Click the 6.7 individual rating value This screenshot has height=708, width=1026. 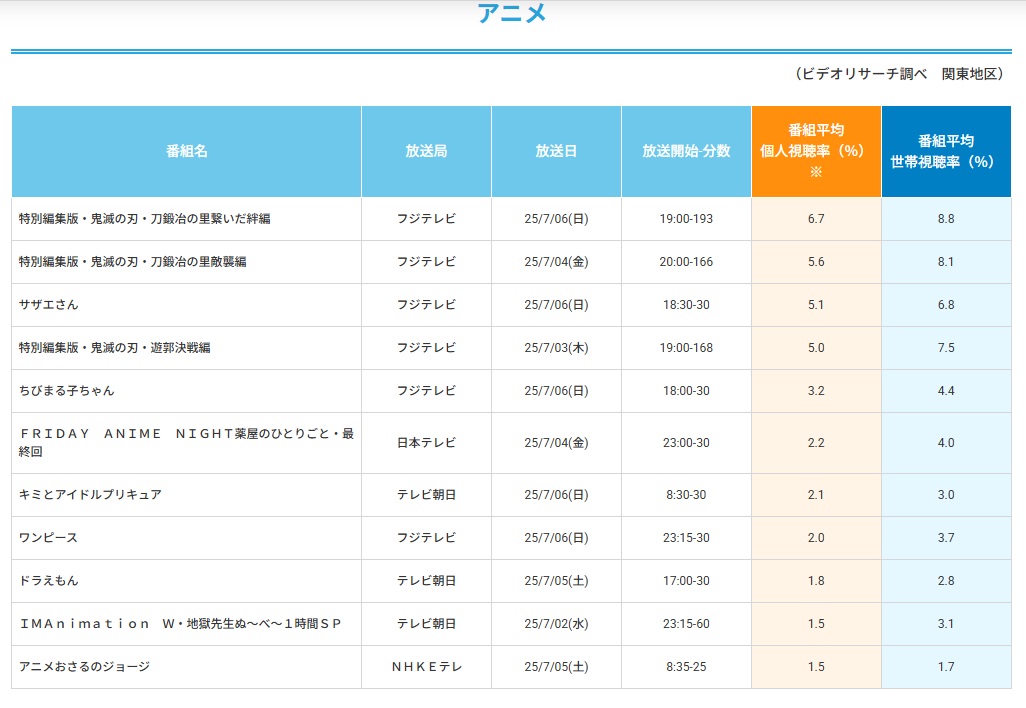point(816,219)
